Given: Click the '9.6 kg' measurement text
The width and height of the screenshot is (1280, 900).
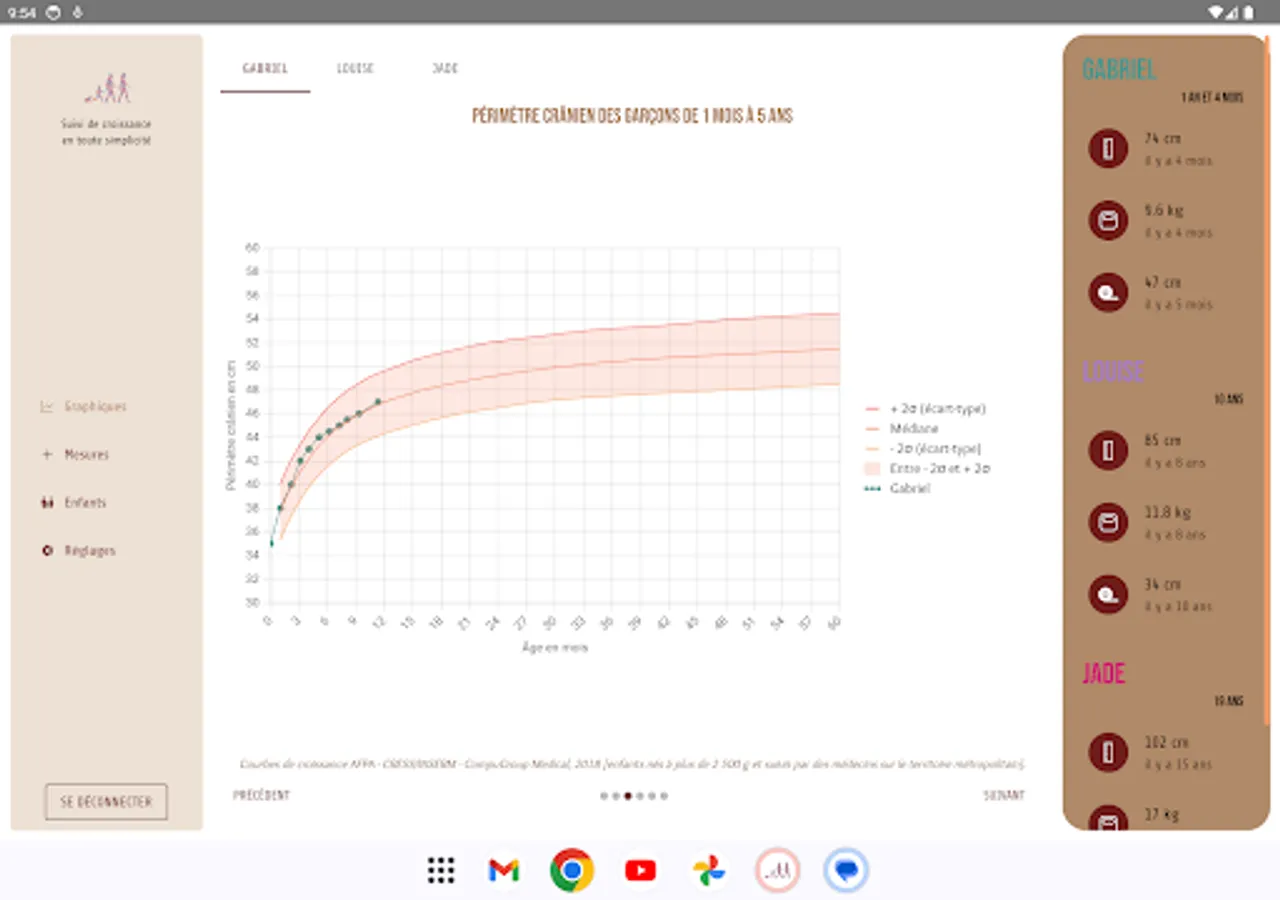Looking at the screenshot, I should click(1164, 211).
